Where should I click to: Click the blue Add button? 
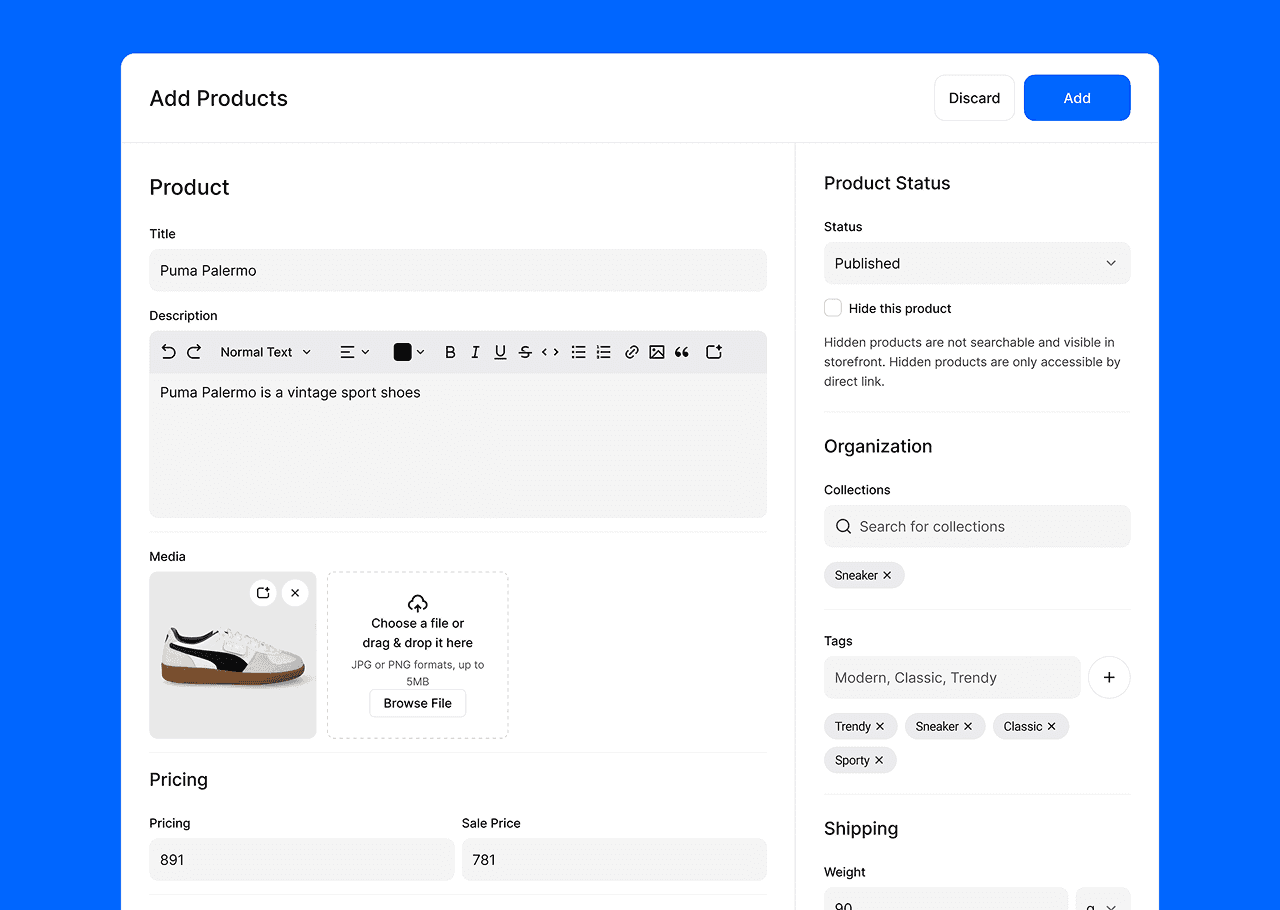point(1077,98)
